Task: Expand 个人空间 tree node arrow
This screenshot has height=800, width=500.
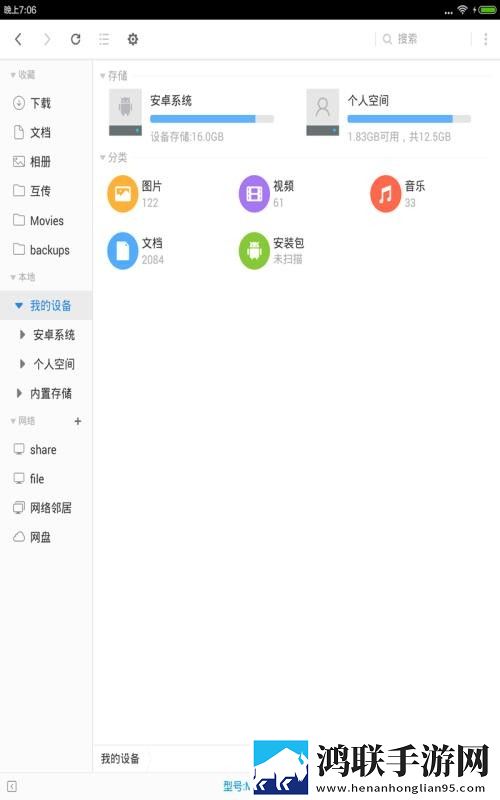Action: 22,364
